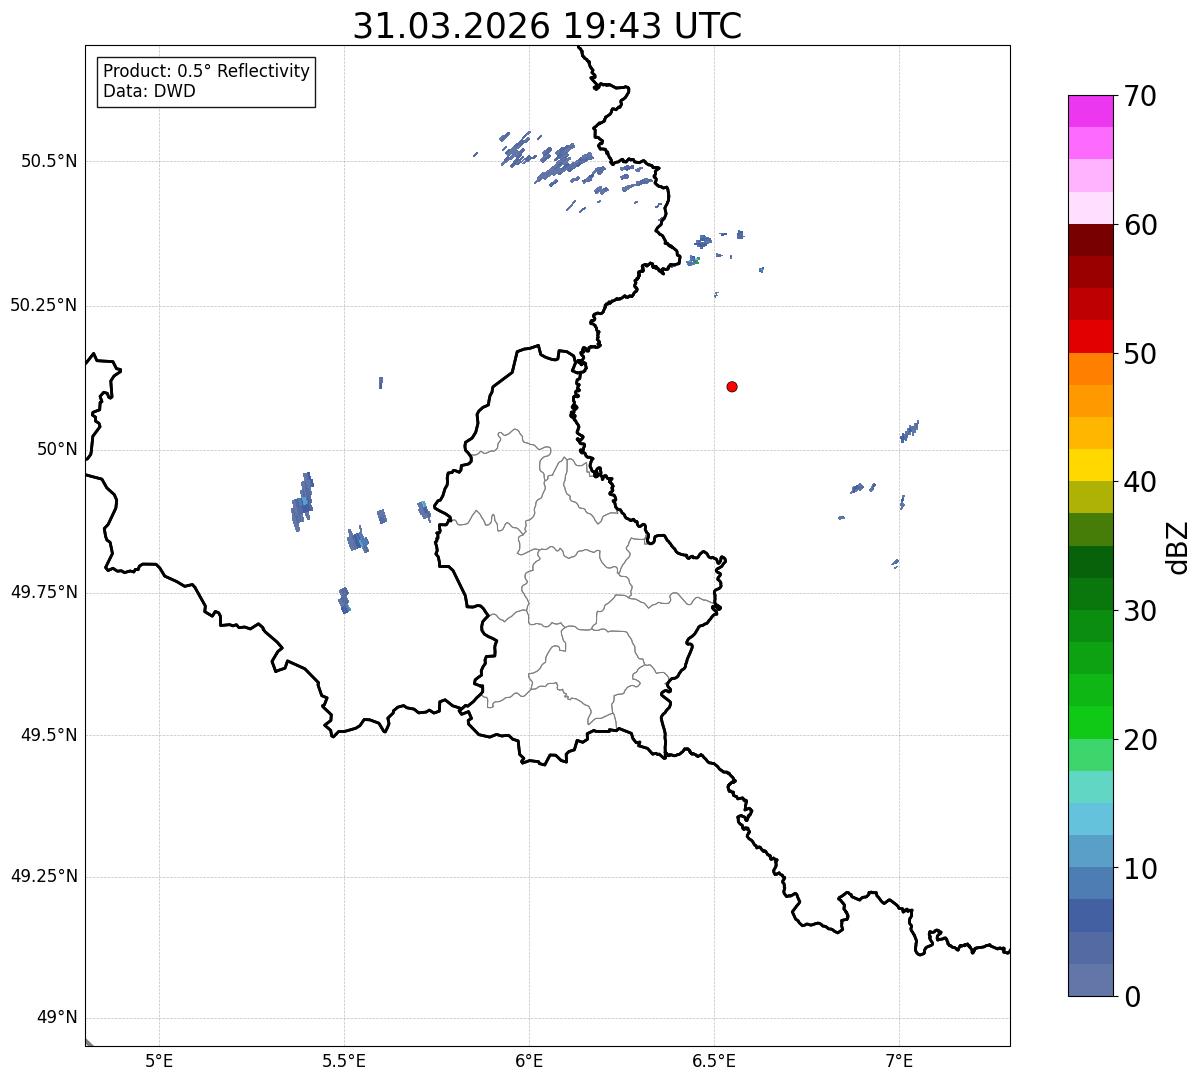Select the yellow swatch above 40
This screenshot has width=1202, height=1081.
pyautogui.click(x=1090, y=465)
